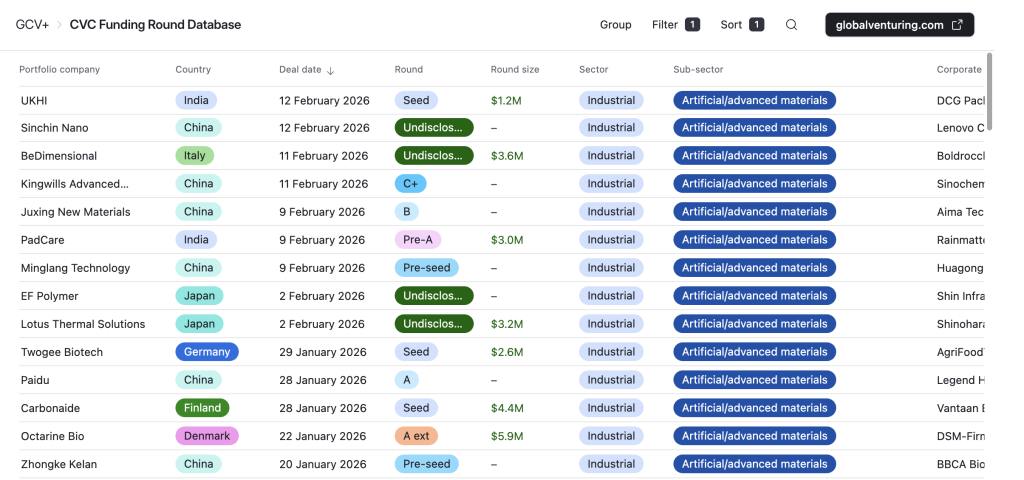
Task: Click the Germany country tag
Action: pyautogui.click(x=207, y=352)
